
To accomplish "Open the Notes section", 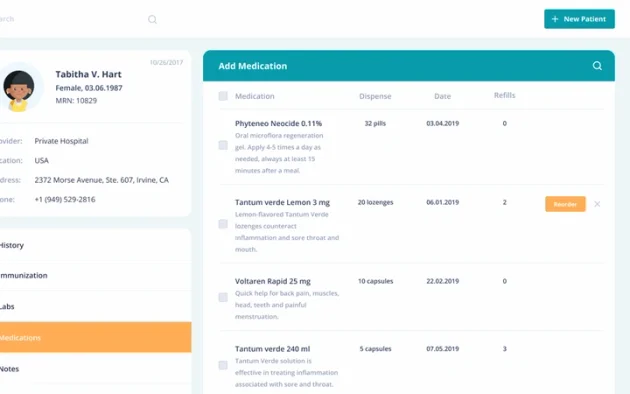I will pyautogui.click(x=96, y=369).
